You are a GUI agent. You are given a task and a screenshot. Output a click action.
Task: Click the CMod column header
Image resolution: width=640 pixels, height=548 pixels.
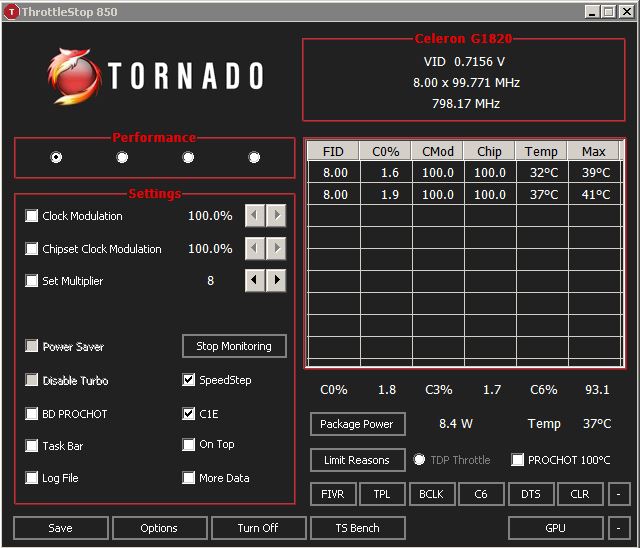[x=438, y=151]
